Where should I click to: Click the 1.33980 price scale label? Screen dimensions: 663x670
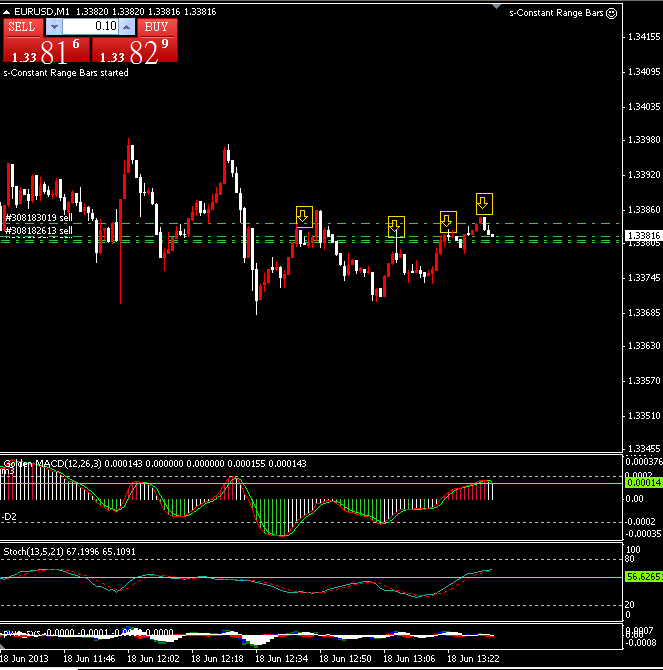pyautogui.click(x=644, y=140)
